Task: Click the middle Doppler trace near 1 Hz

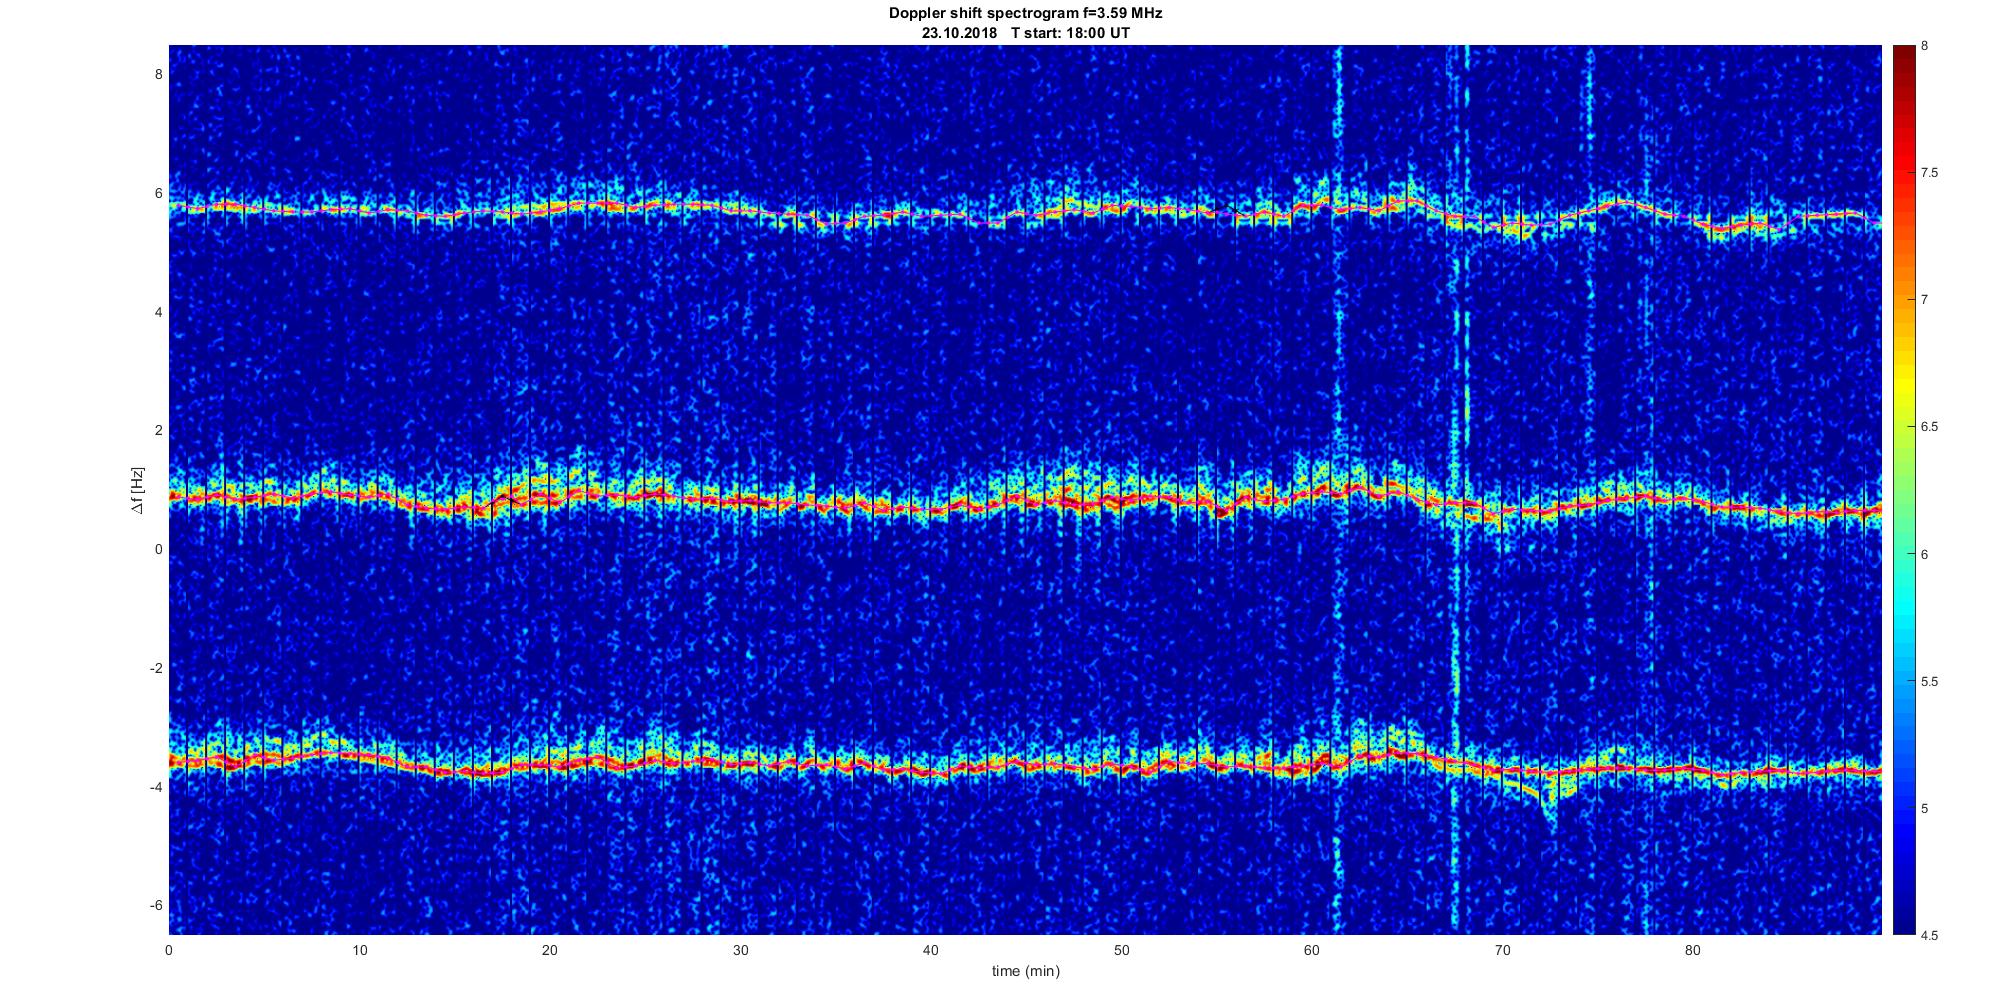Action: pos(1025,500)
